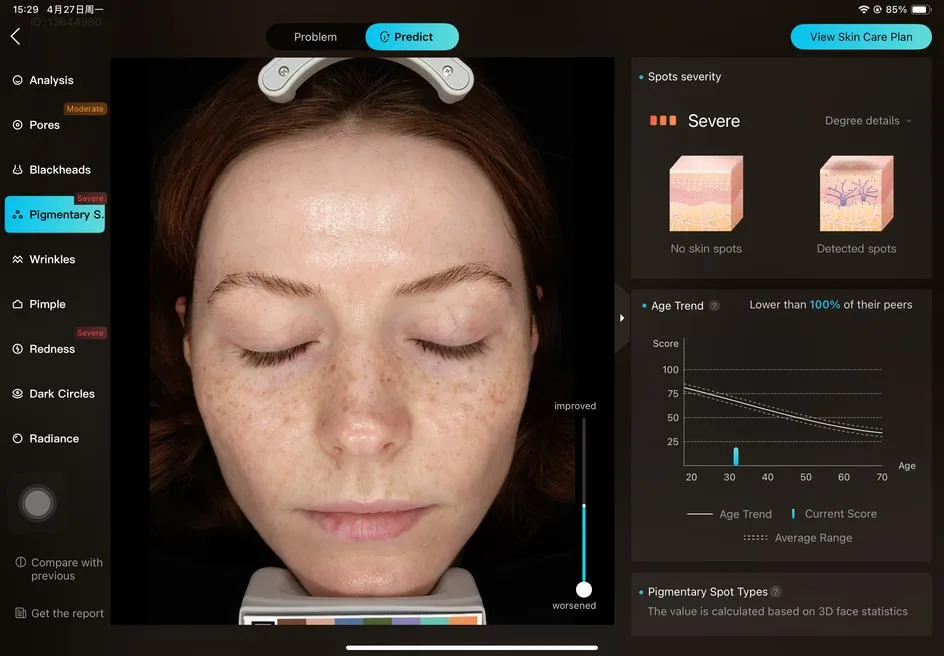Click the improved/worsened slider handle

[x=583, y=589]
